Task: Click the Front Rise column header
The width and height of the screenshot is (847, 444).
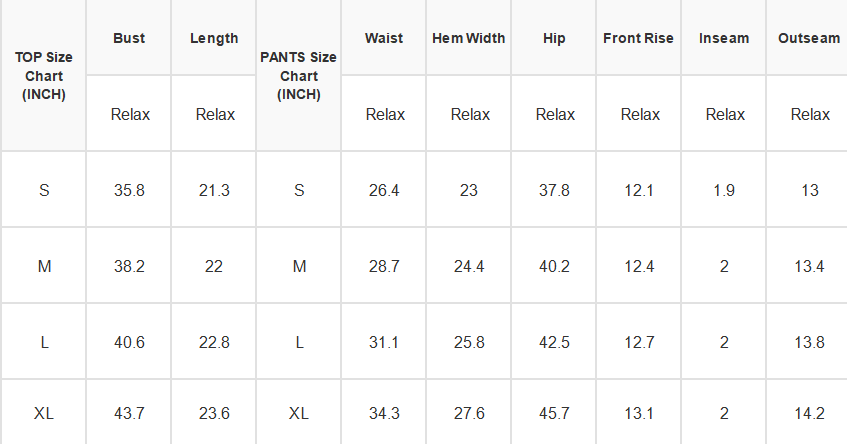Action: tap(638, 38)
